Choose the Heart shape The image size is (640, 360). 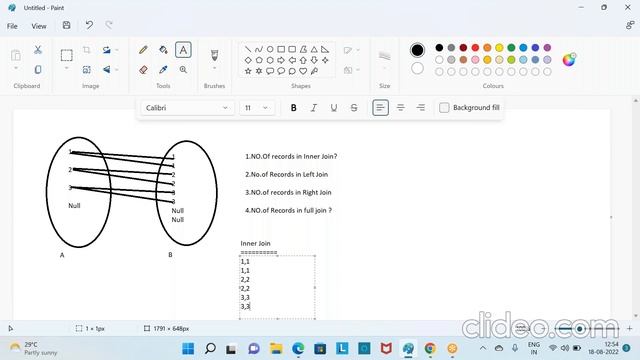(303, 71)
